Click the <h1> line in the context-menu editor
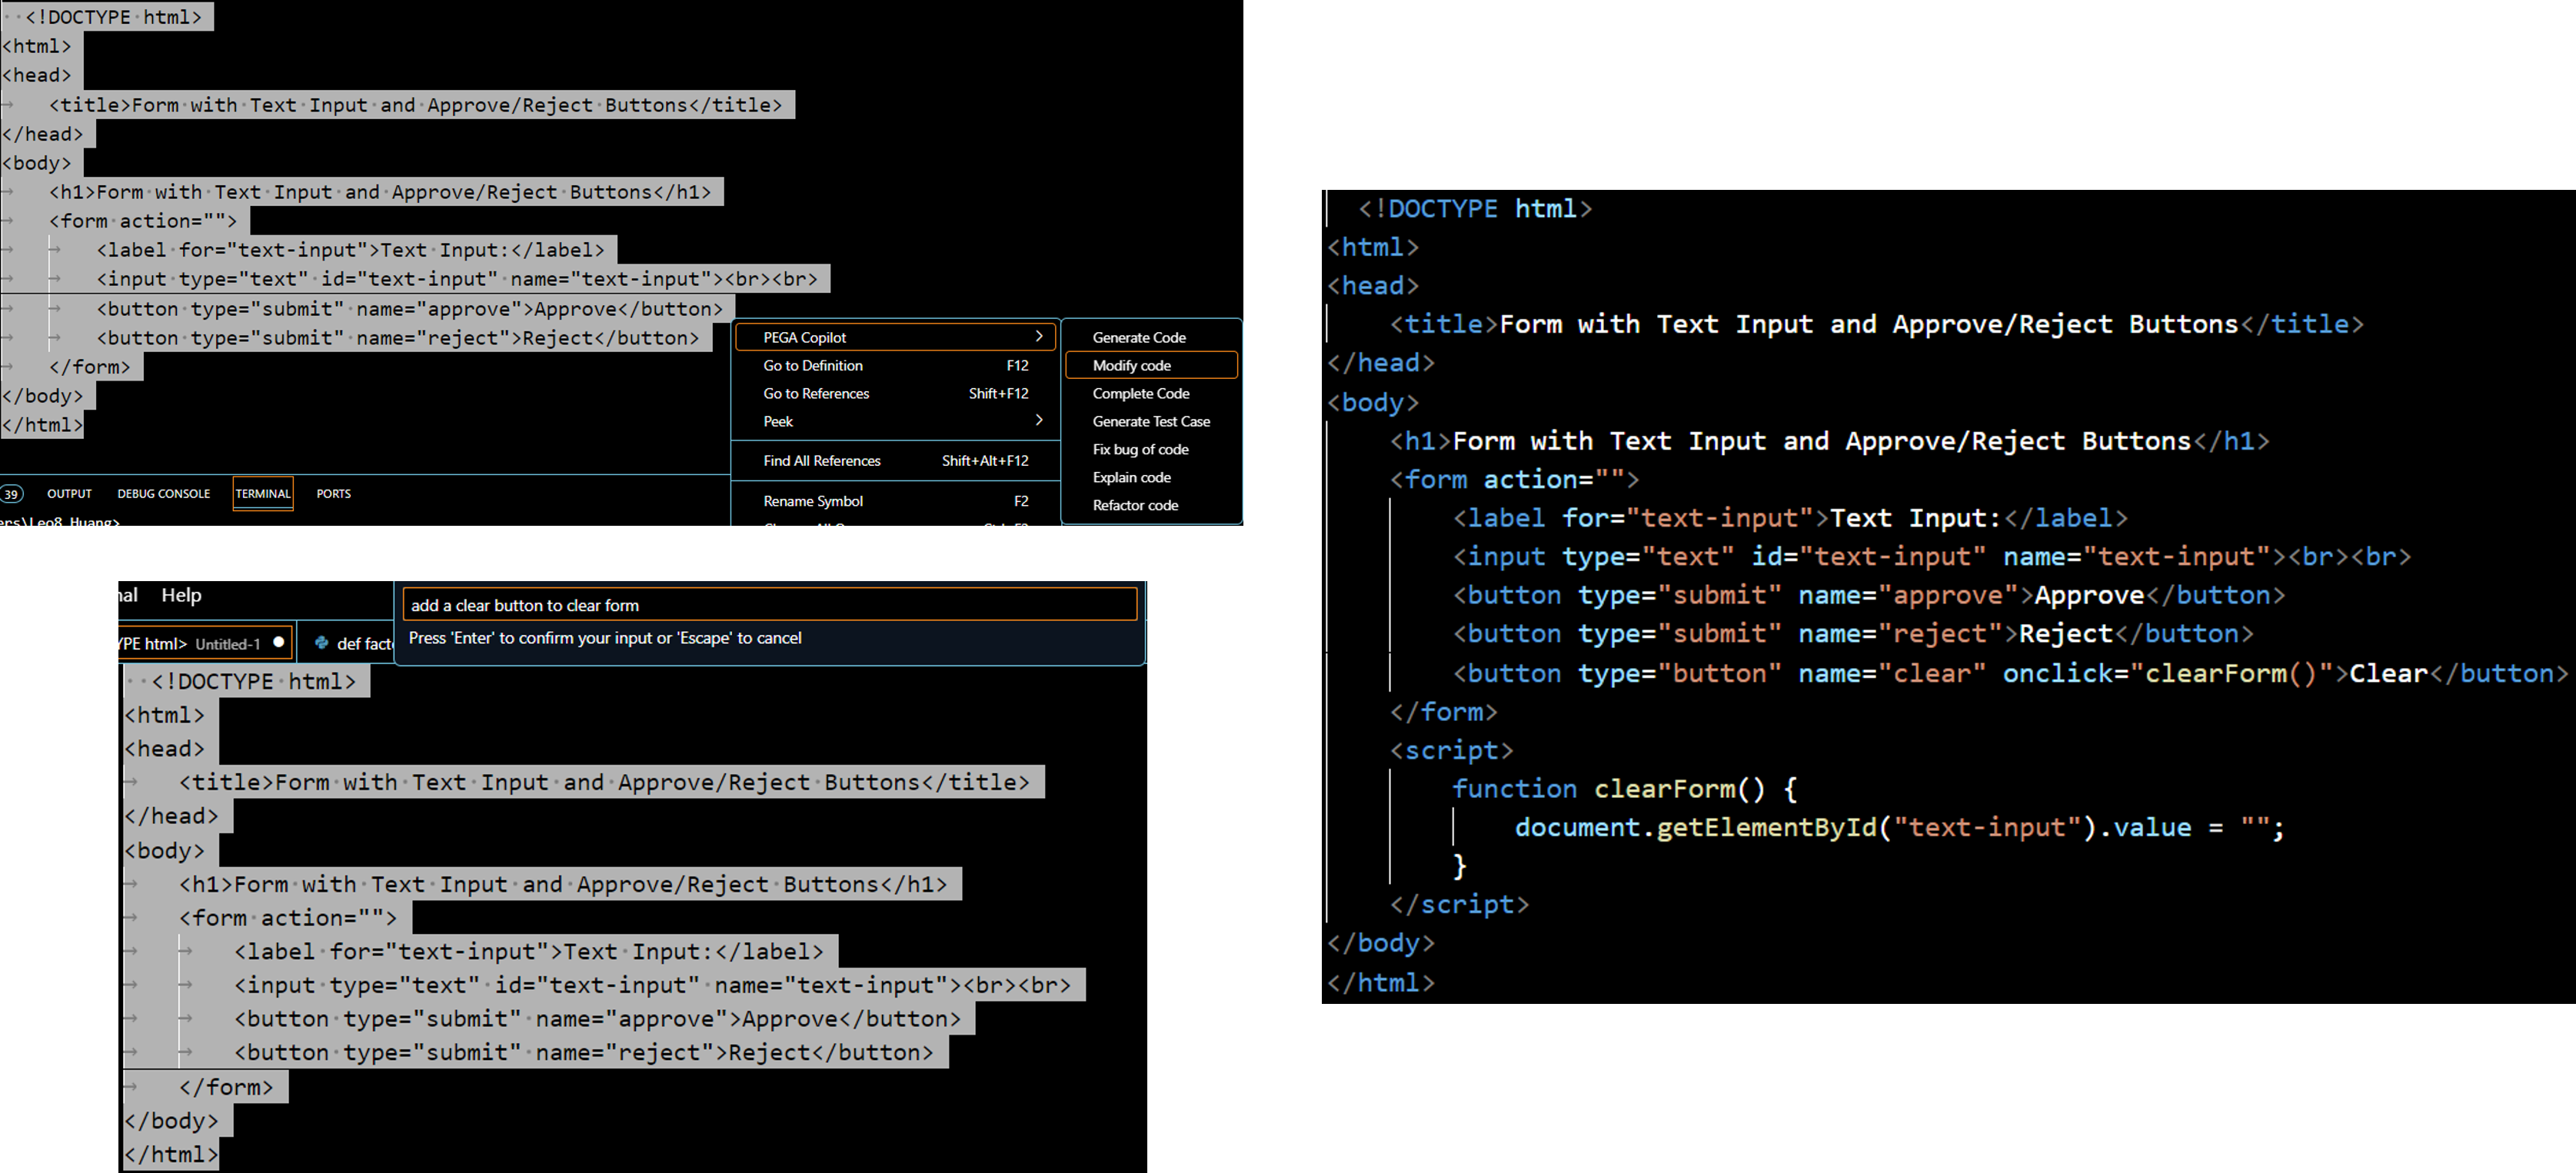This screenshot has width=2576, height=1173. pos(380,192)
